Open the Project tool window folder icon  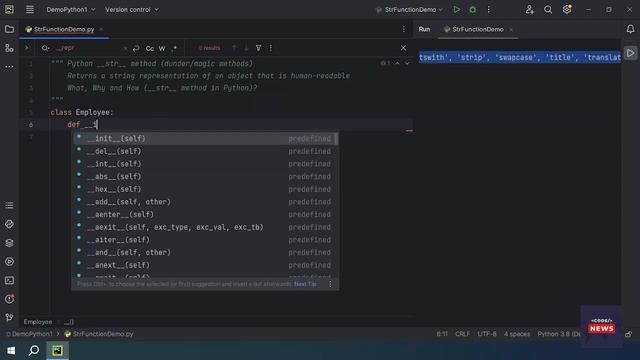pyautogui.click(x=9, y=29)
